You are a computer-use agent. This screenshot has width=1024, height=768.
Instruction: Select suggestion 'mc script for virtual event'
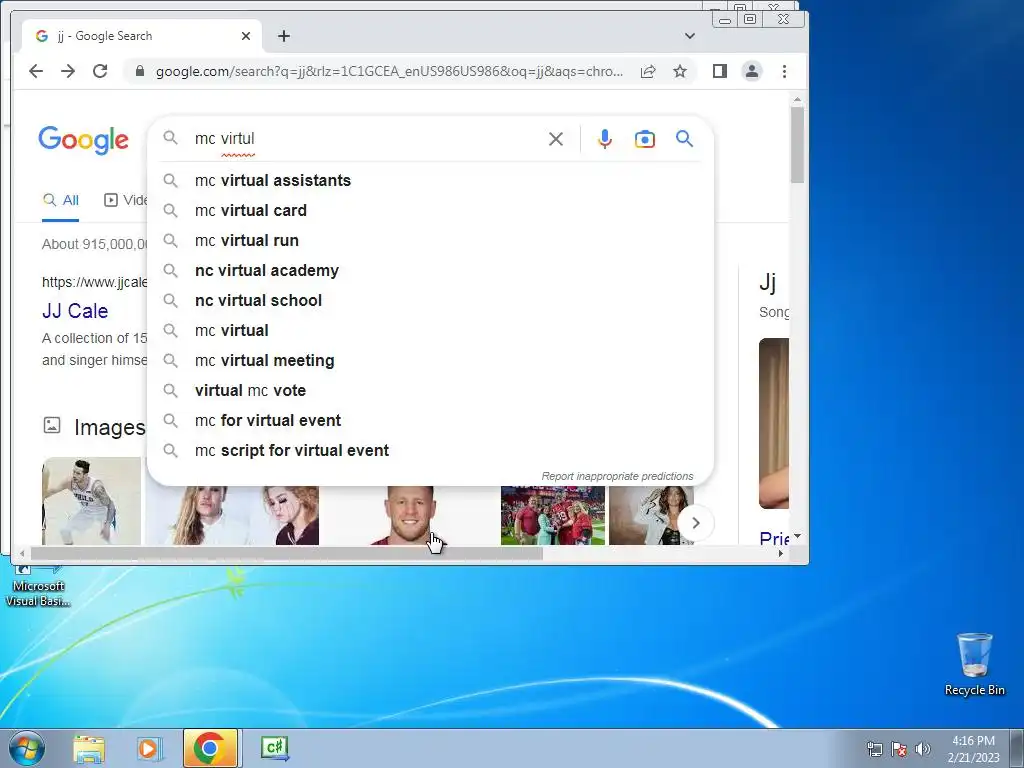431,451
